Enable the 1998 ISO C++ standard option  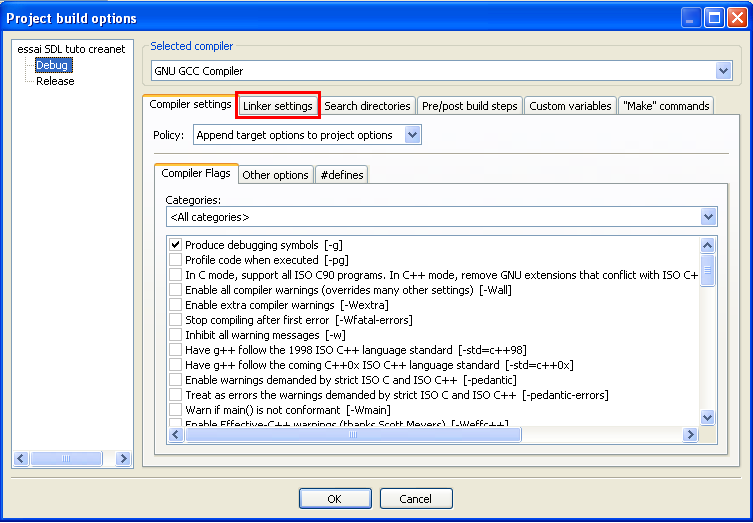[x=175, y=350]
